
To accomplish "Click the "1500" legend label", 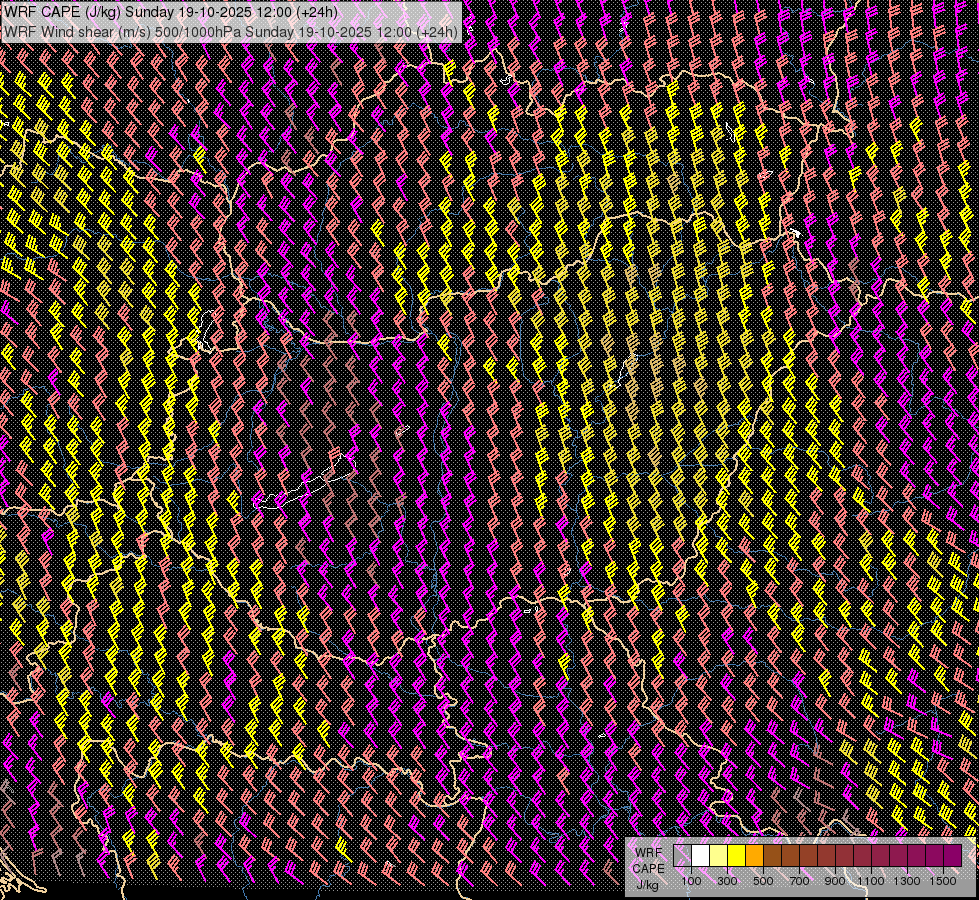I will (x=943, y=881).
